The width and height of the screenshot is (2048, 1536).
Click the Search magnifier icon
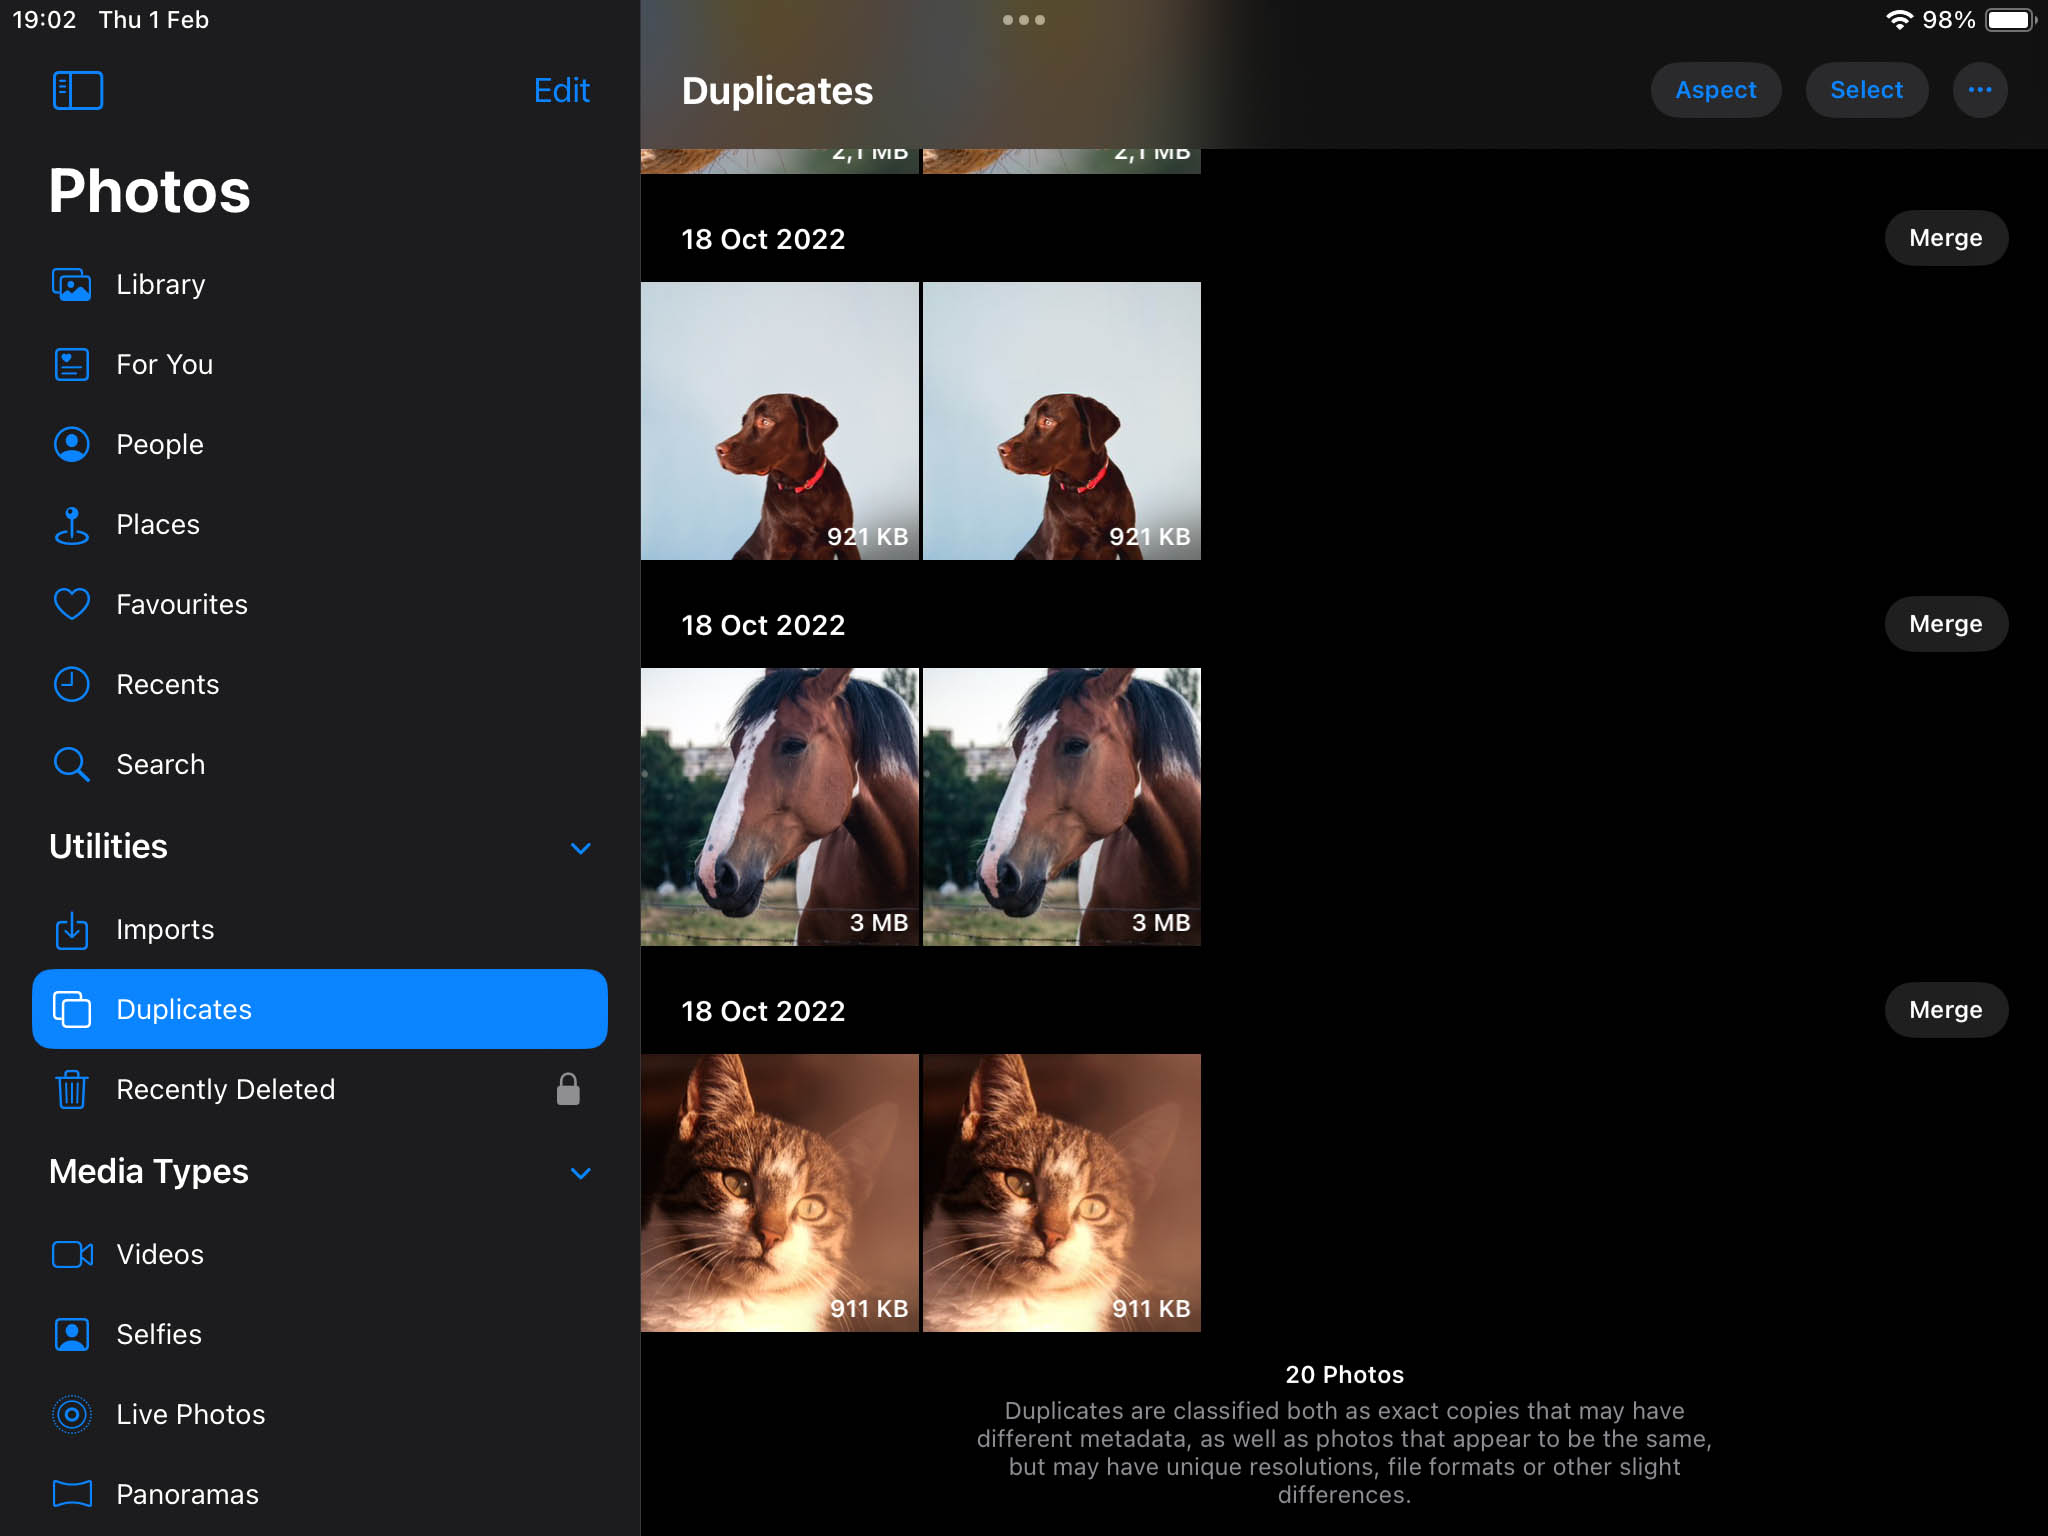click(x=72, y=765)
